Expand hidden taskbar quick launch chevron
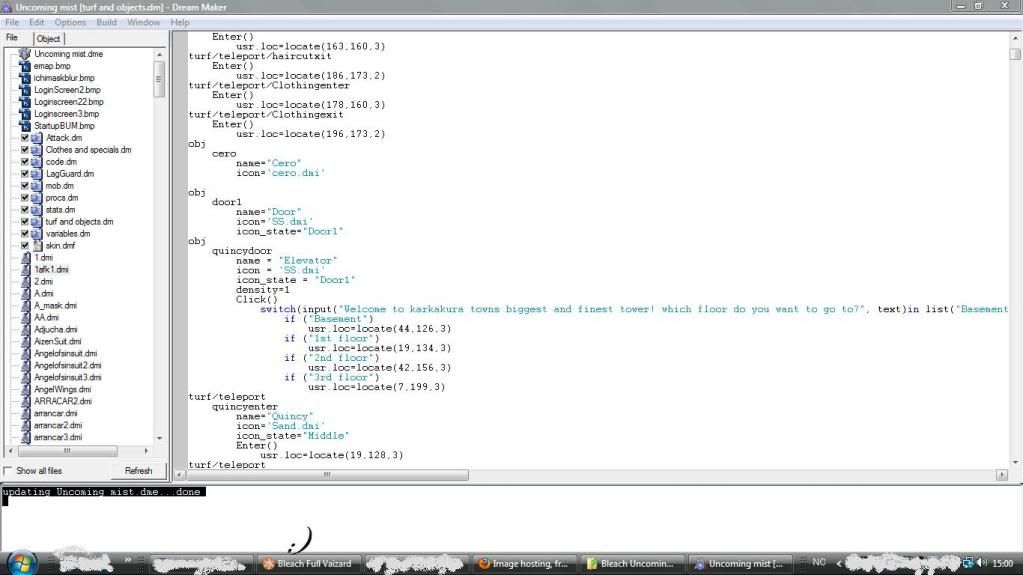The image size is (1023, 575). pos(128,560)
